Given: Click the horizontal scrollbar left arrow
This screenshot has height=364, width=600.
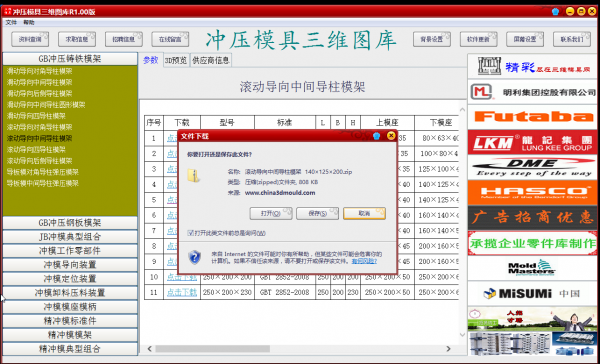Looking at the screenshot, I should coord(150,349).
